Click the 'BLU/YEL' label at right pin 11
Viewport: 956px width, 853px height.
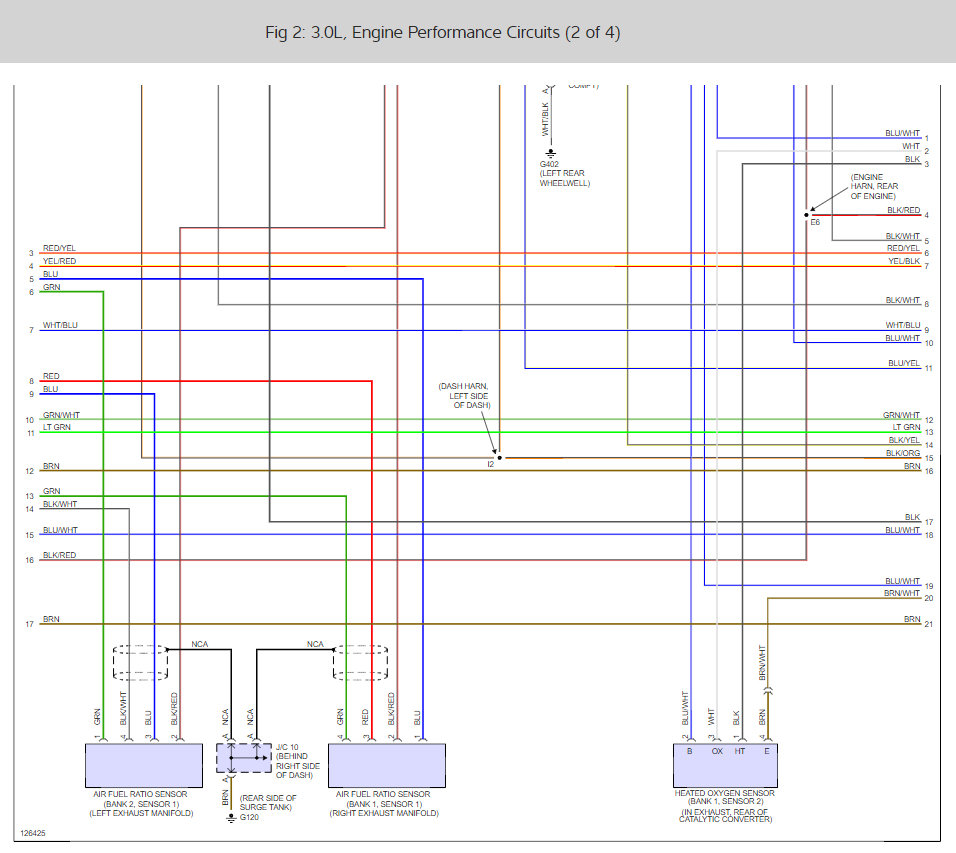click(x=904, y=363)
